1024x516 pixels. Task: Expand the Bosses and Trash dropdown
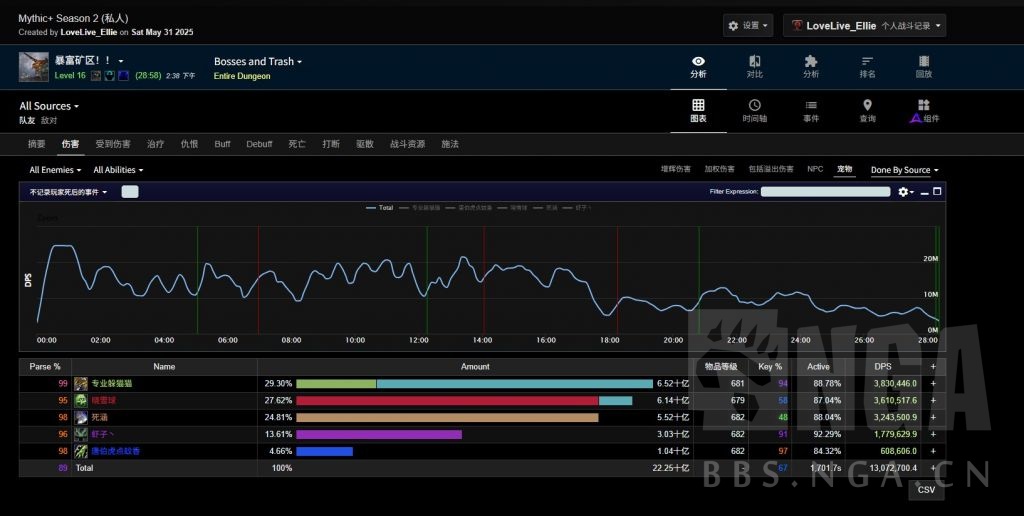coord(257,62)
